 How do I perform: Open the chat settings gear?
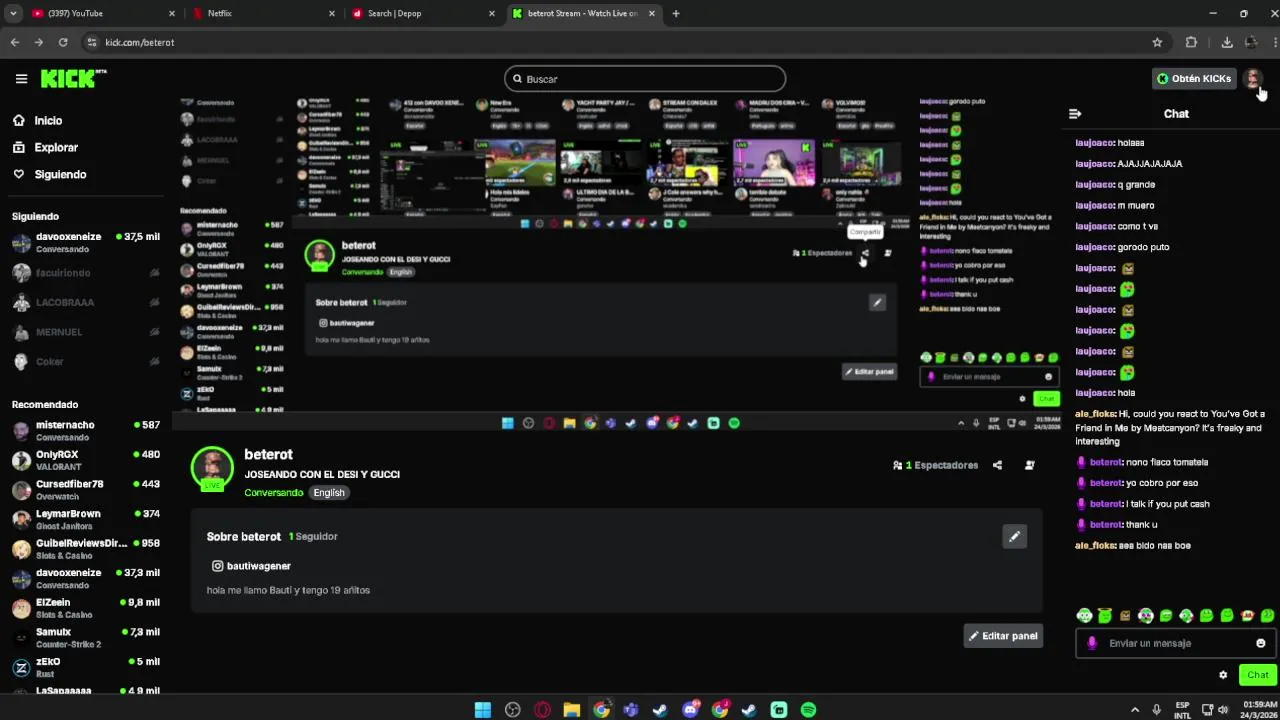pyautogui.click(x=1222, y=675)
